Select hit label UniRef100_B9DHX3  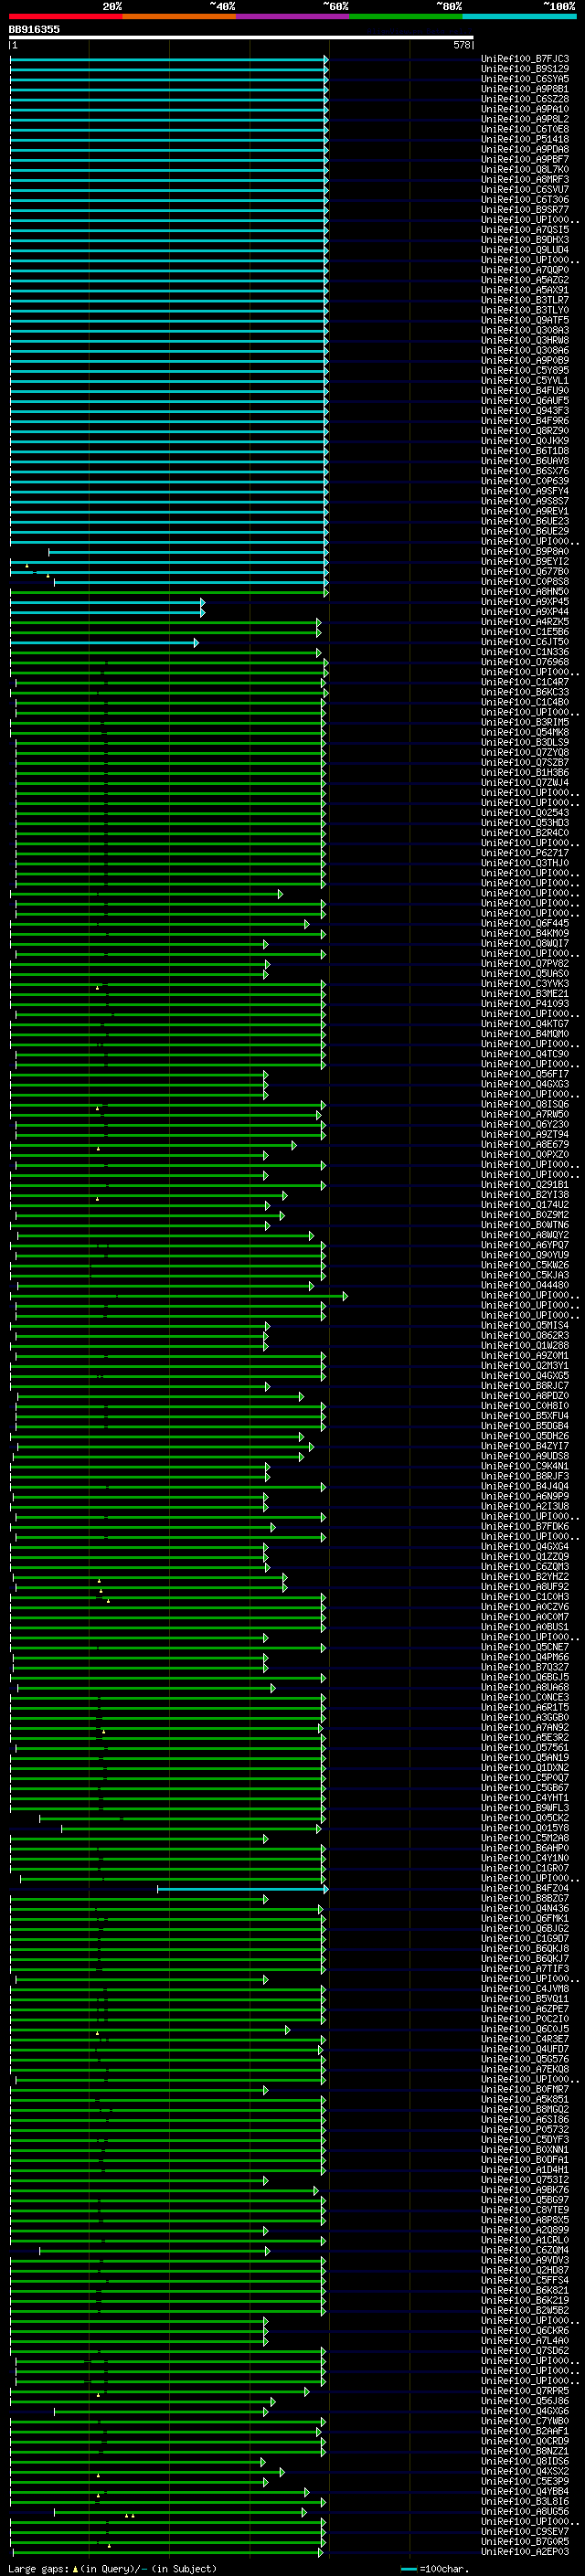tap(524, 240)
